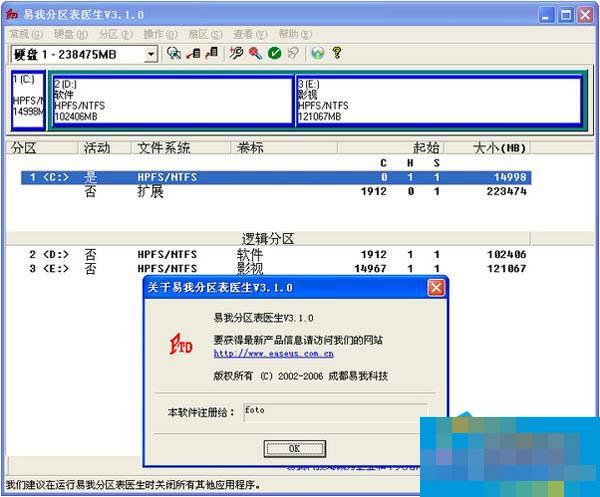The height and width of the screenshot is (497, 600).
Task: Select the 1 <C:> HPFS/NTFS table row
Action: click(x=276, y=177)
